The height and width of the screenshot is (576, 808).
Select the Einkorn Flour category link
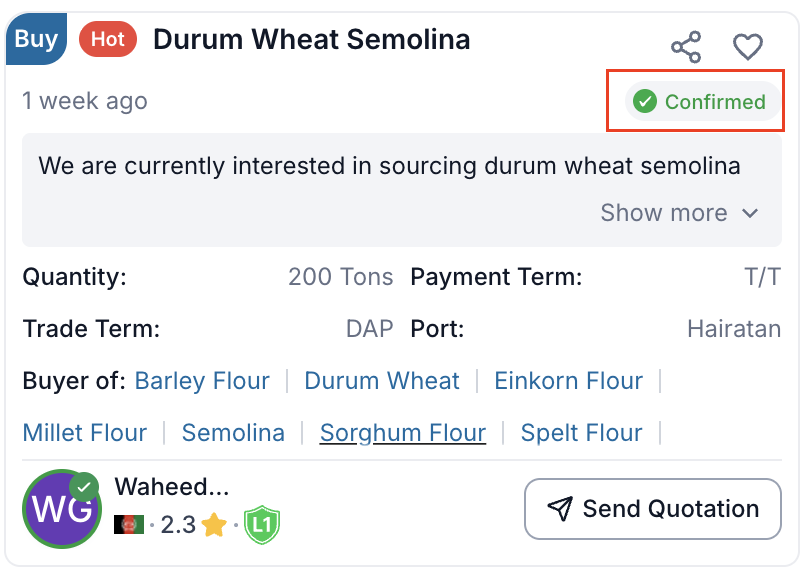[x=569, y=381]
